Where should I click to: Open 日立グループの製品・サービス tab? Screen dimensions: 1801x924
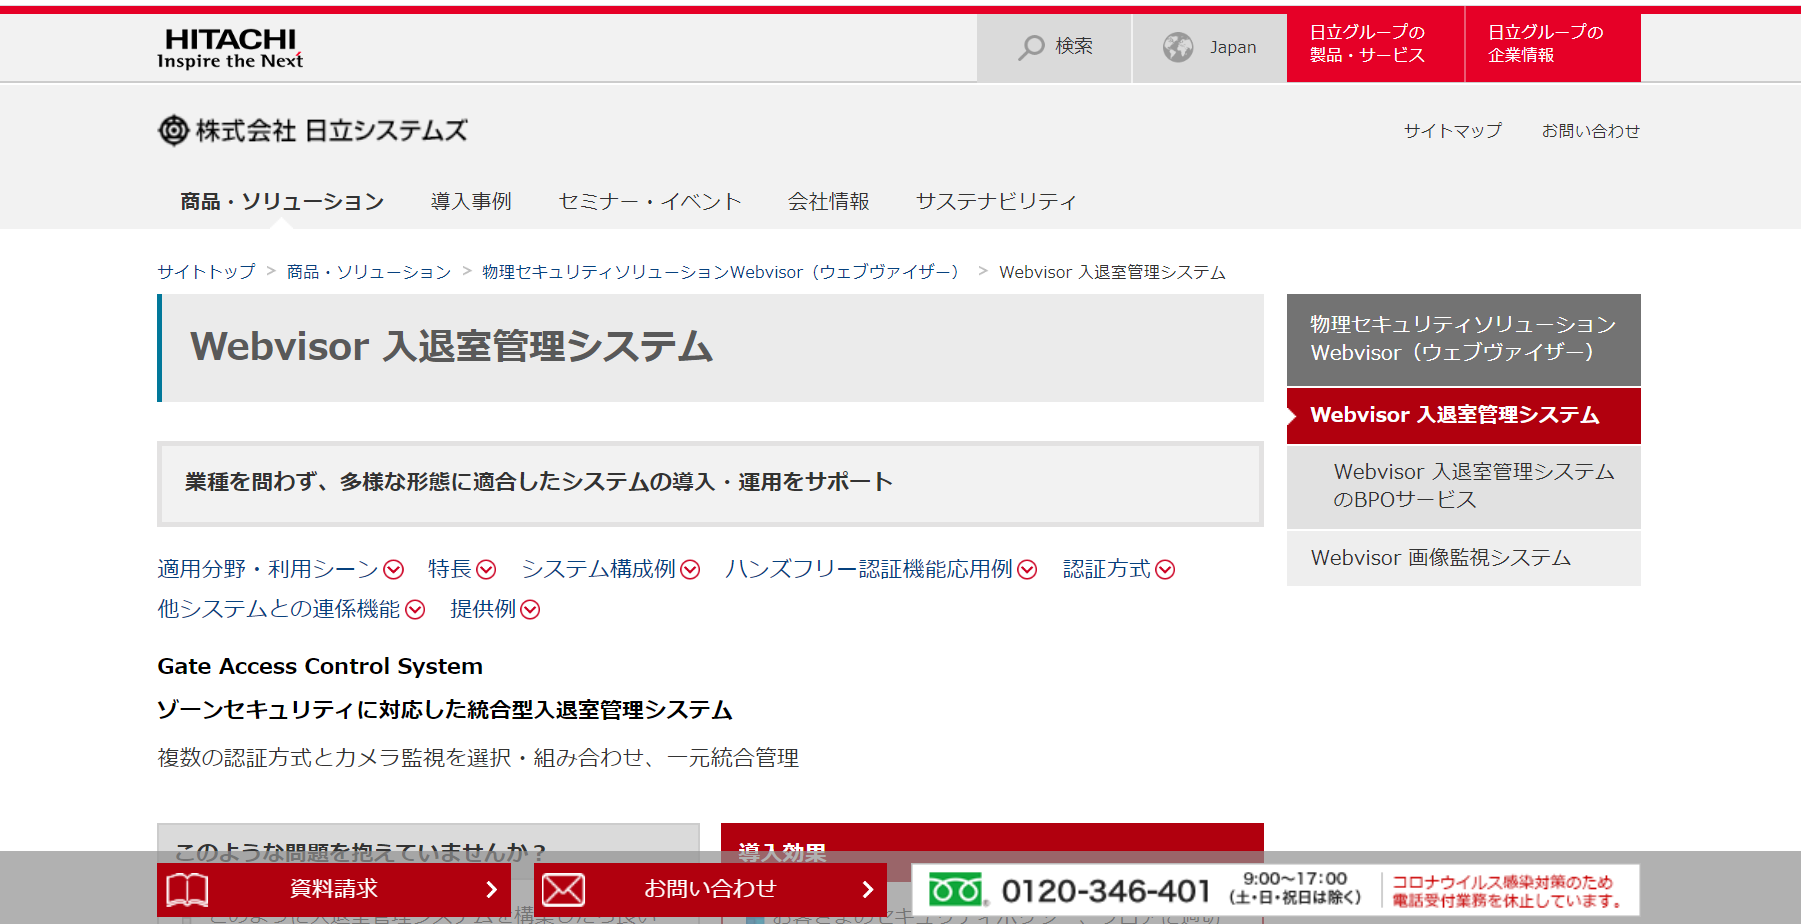tap(1375, 44)
